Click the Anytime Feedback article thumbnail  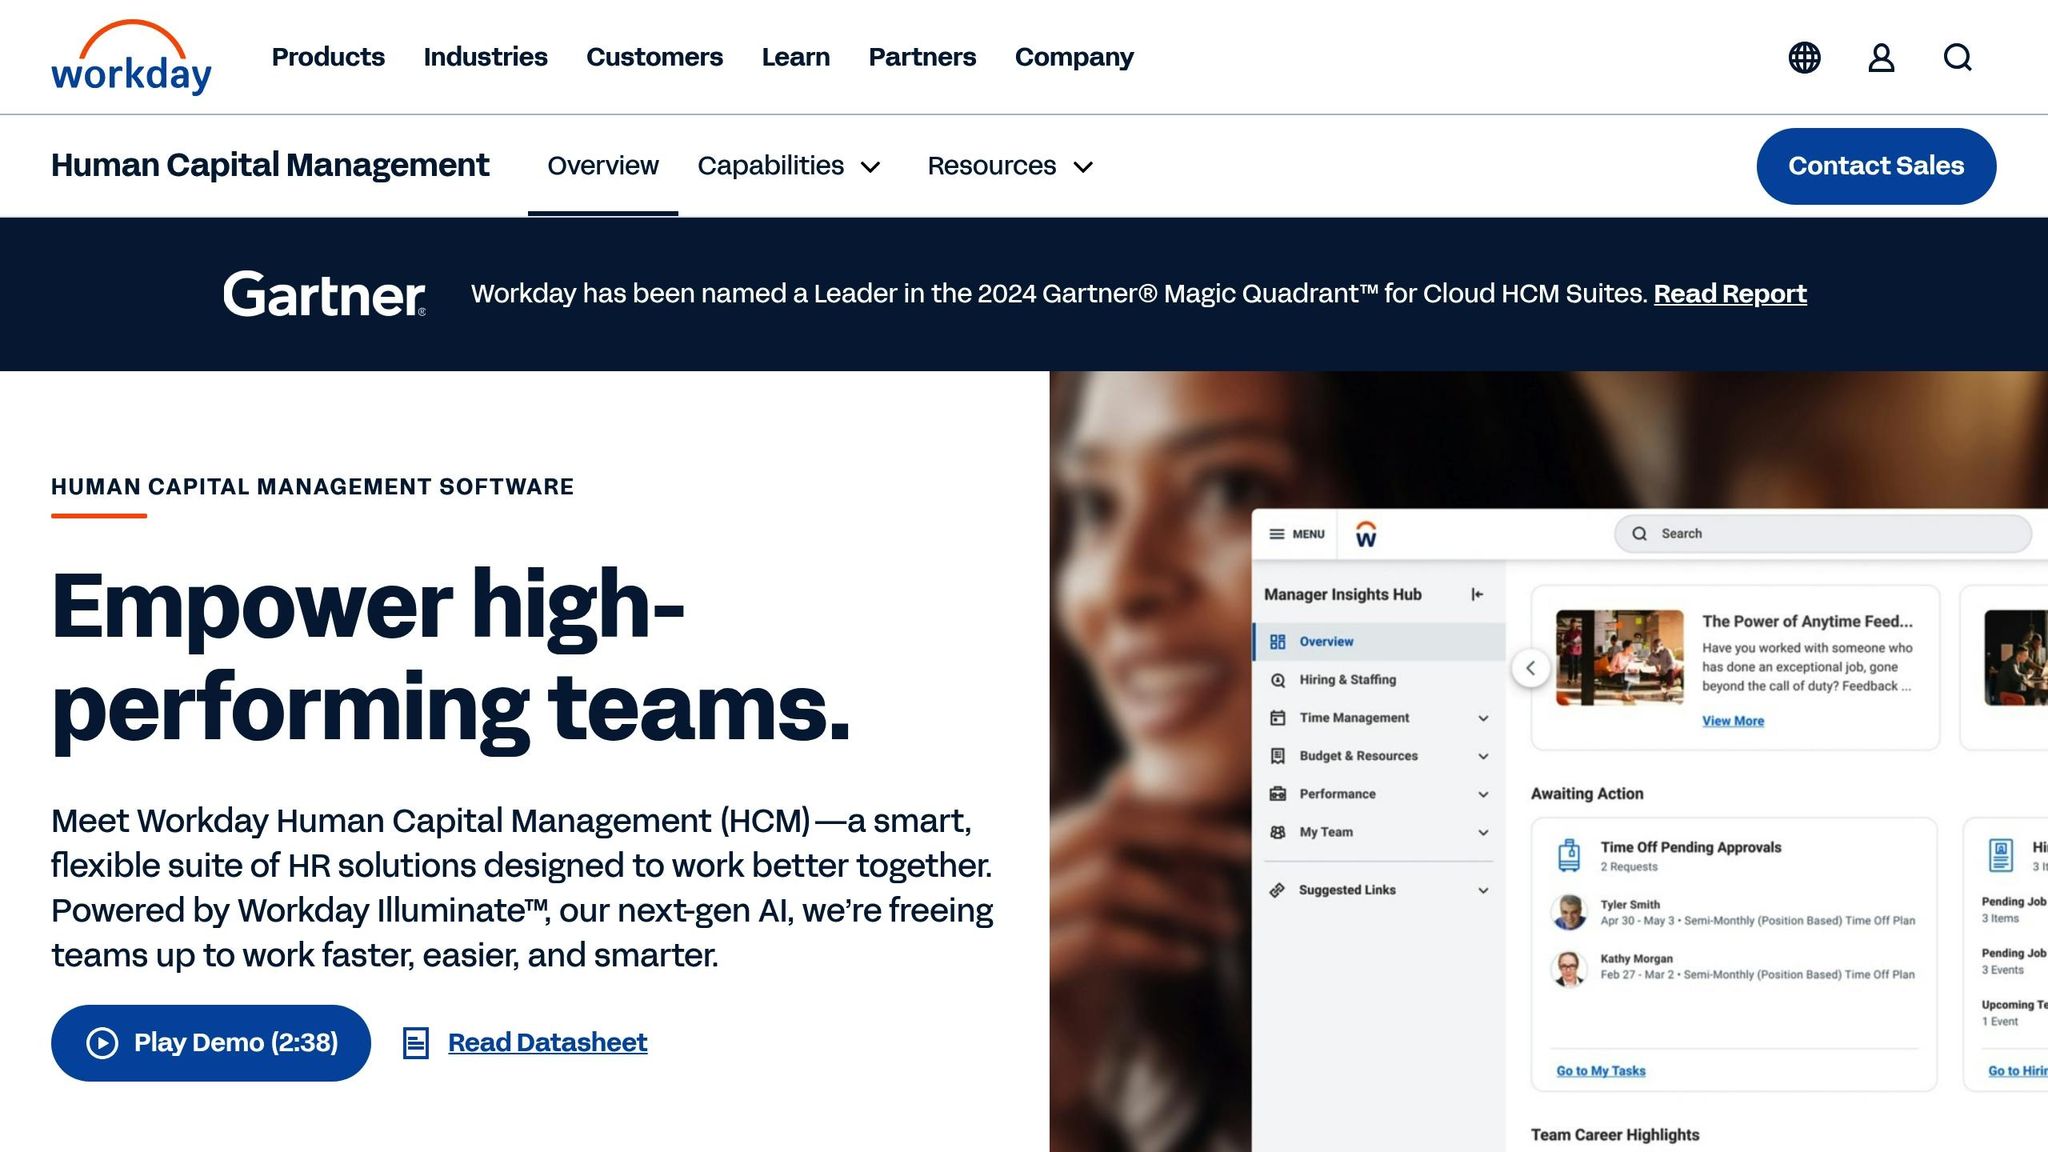(x=1620, y=658)
